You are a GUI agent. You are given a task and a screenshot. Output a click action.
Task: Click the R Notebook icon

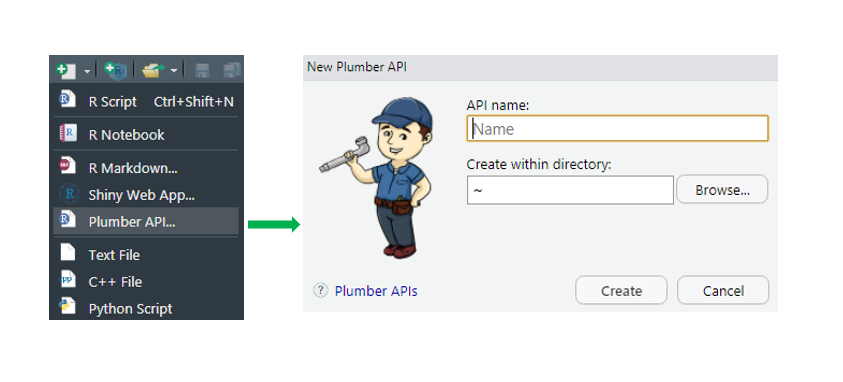click(x=68, y=133)
